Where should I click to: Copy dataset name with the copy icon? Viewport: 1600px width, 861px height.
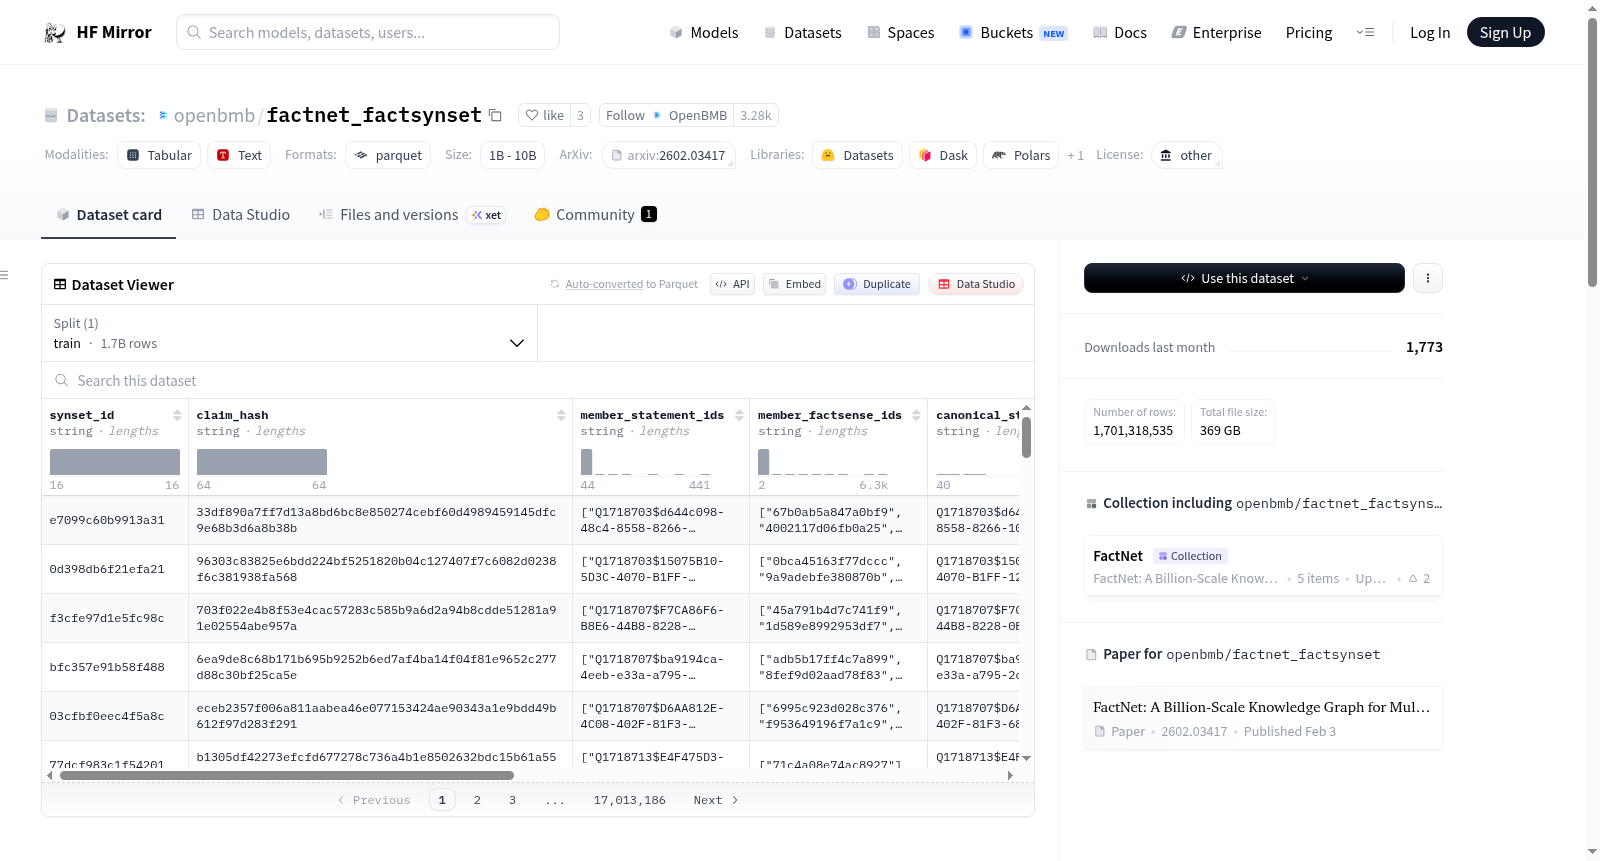[x=495, y=115]
